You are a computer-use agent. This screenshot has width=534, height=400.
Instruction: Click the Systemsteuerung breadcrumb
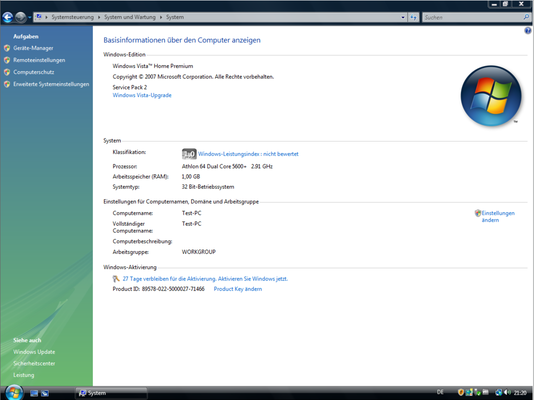pos(72,17)
